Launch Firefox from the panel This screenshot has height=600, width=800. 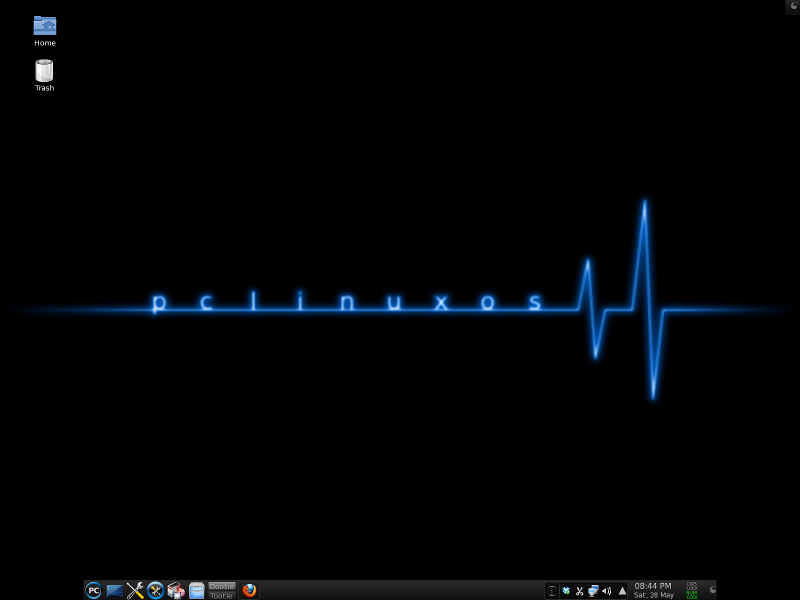[249, 590]
